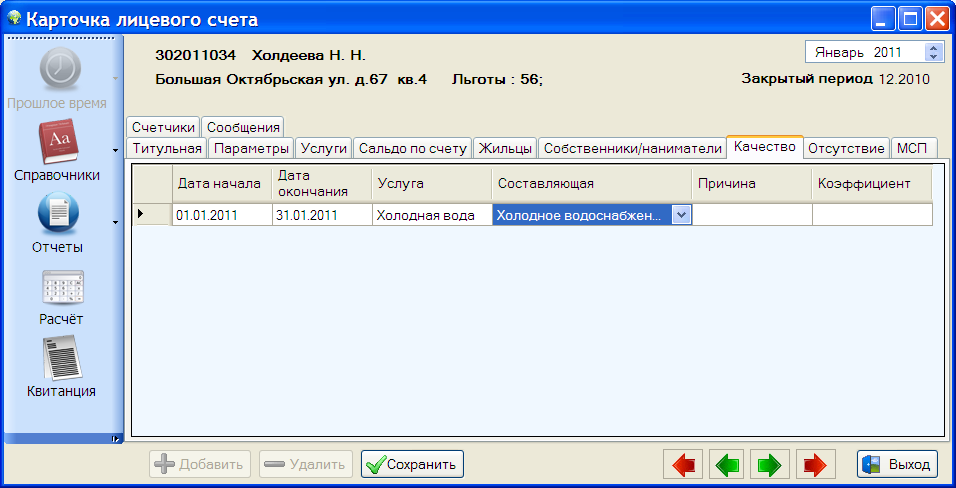Minimize the Карточка лицевого счета window
This screenshot has width=956, height=488.
pyautogui.click(x=882, y=19)
